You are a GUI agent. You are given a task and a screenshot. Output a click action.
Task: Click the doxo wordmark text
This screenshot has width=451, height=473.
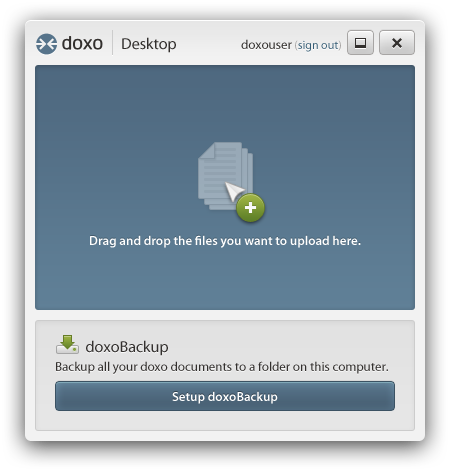tap(82, 44)
